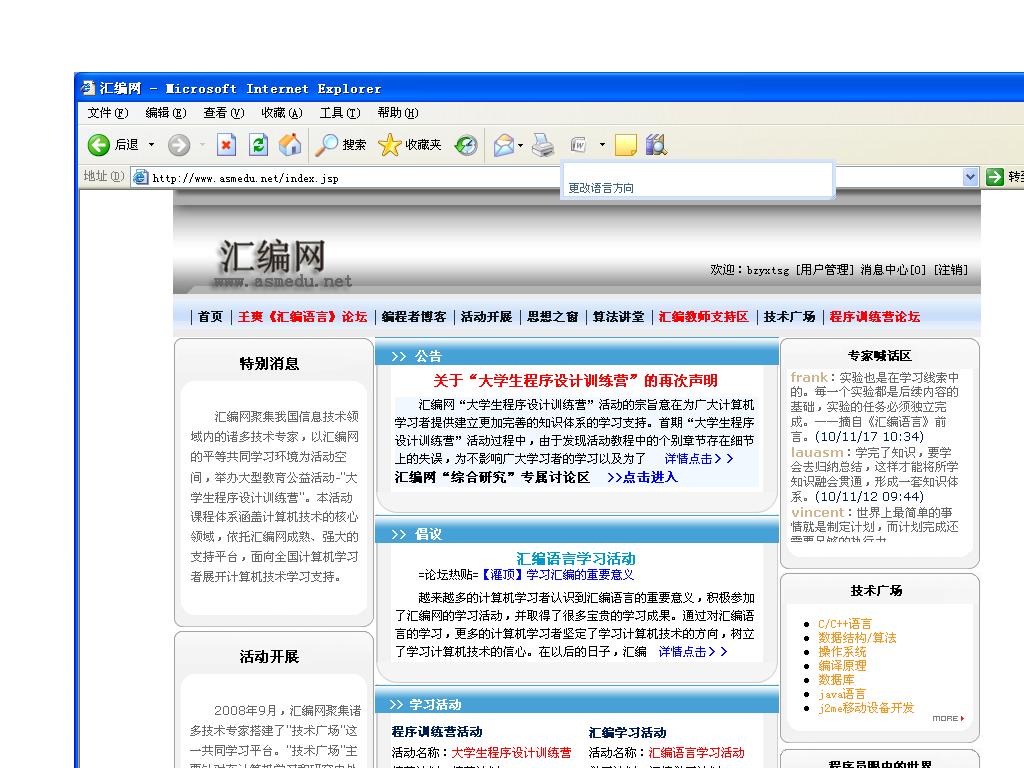Image resolution: width=1024 pixels, height=768 pixels.
Task: Open 数据结构/算法 in 技术广场 list
Action: 857,637
